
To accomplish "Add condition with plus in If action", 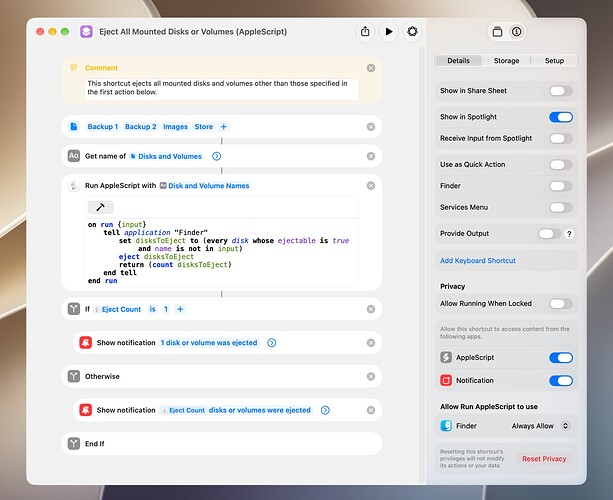I will point(180,309).
